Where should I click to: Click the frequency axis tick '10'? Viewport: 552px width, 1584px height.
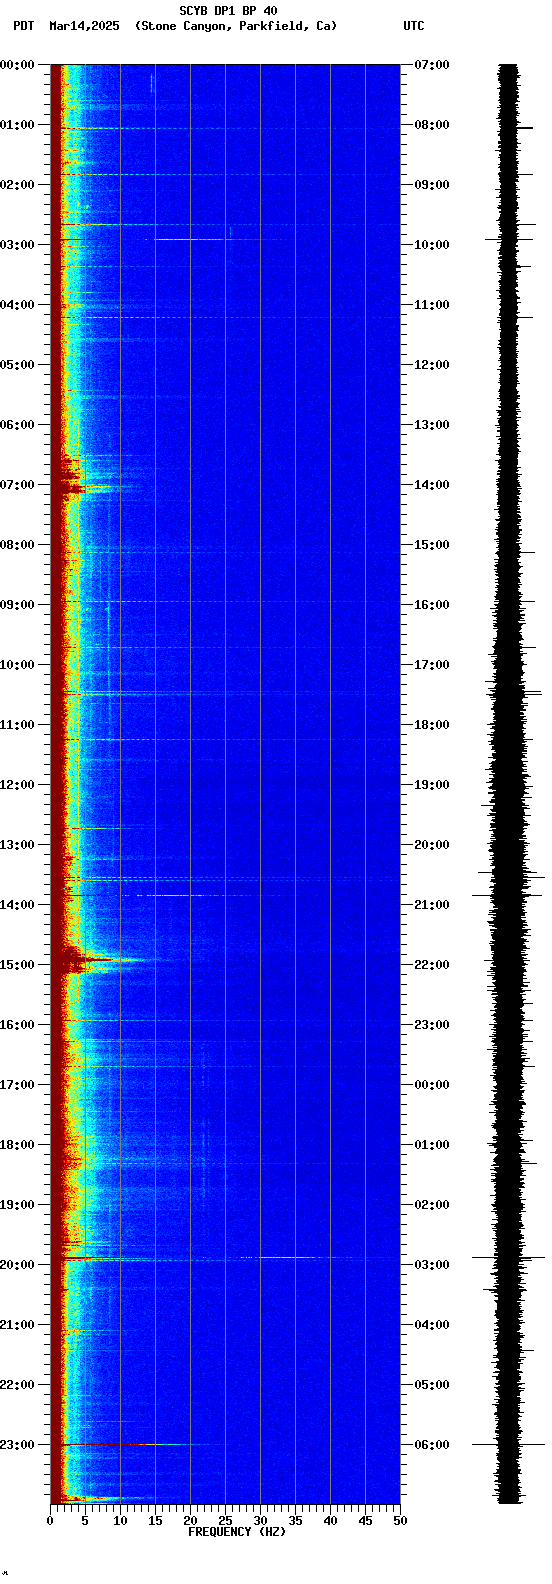[120, 1521]
